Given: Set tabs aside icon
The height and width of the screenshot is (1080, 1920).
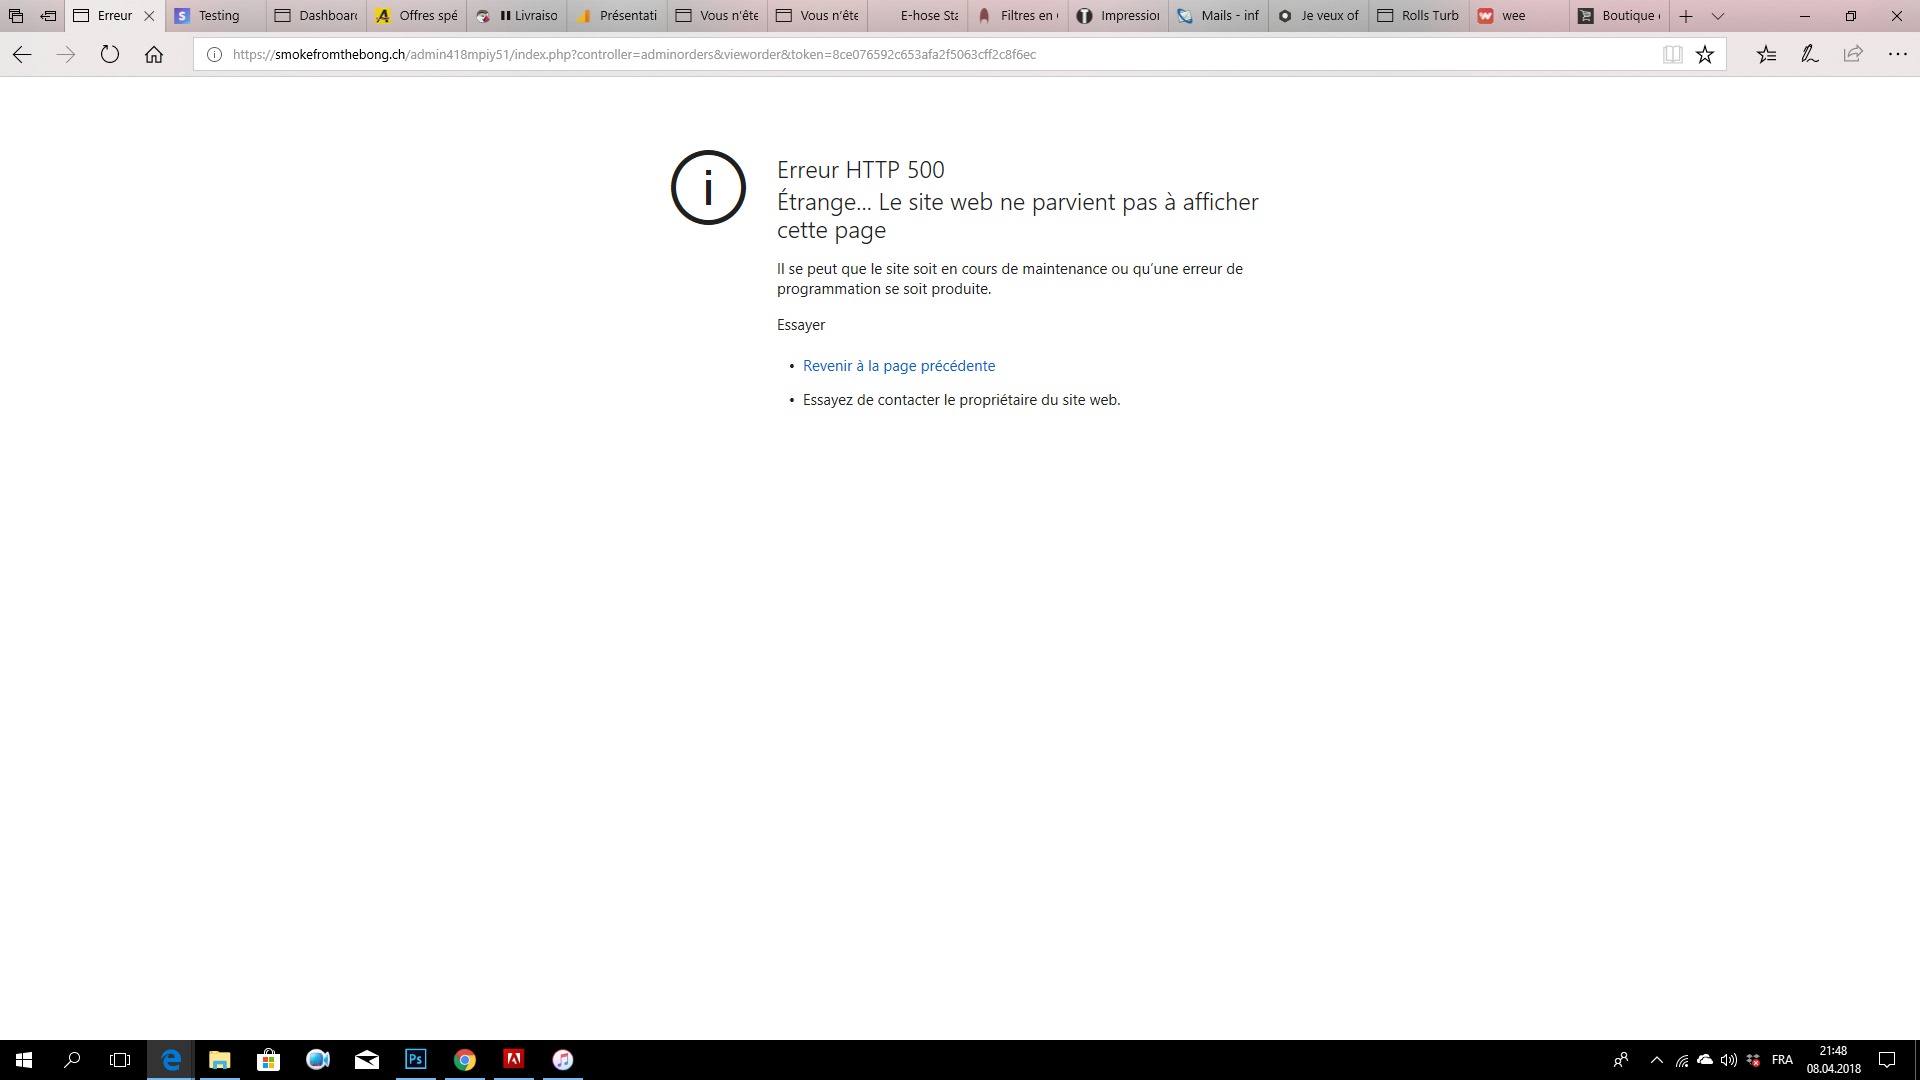Looking at the screenshot, I should [48, 16].
